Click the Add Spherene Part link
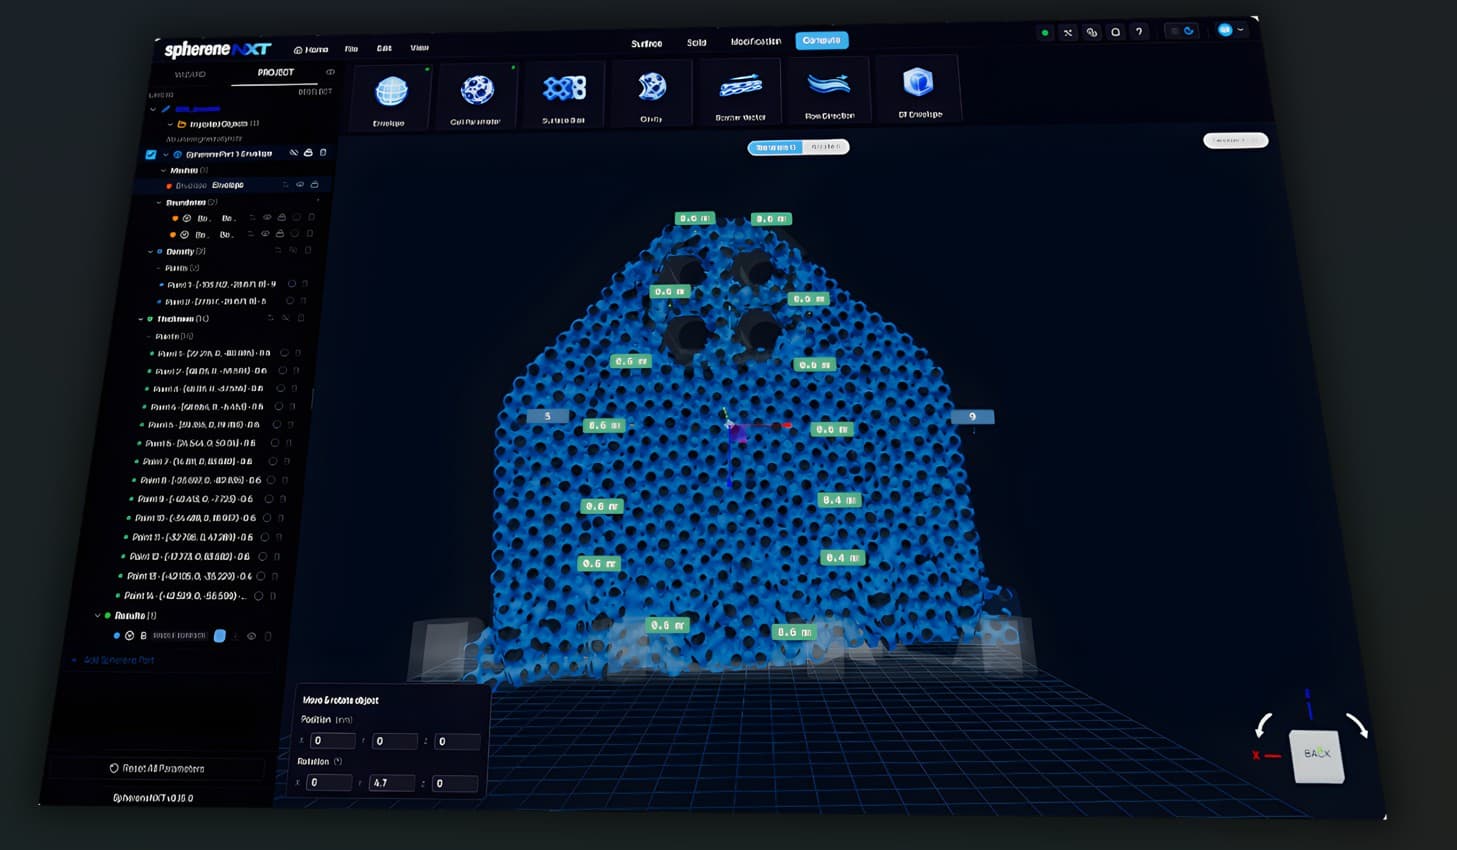 pyautogui.click(x=112, y=661)
